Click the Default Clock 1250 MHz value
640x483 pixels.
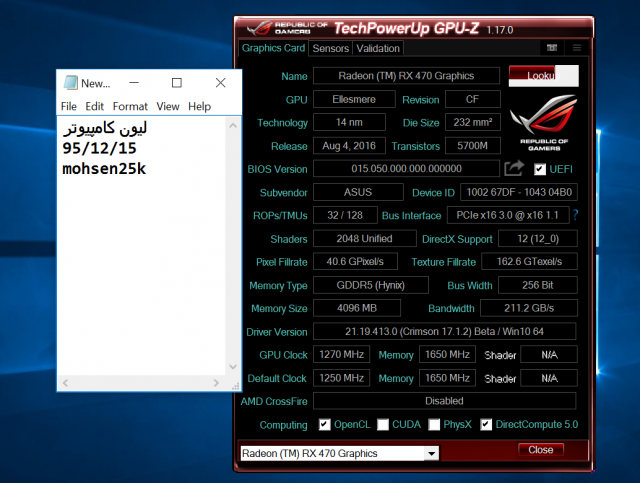click(x=341, y=378)
